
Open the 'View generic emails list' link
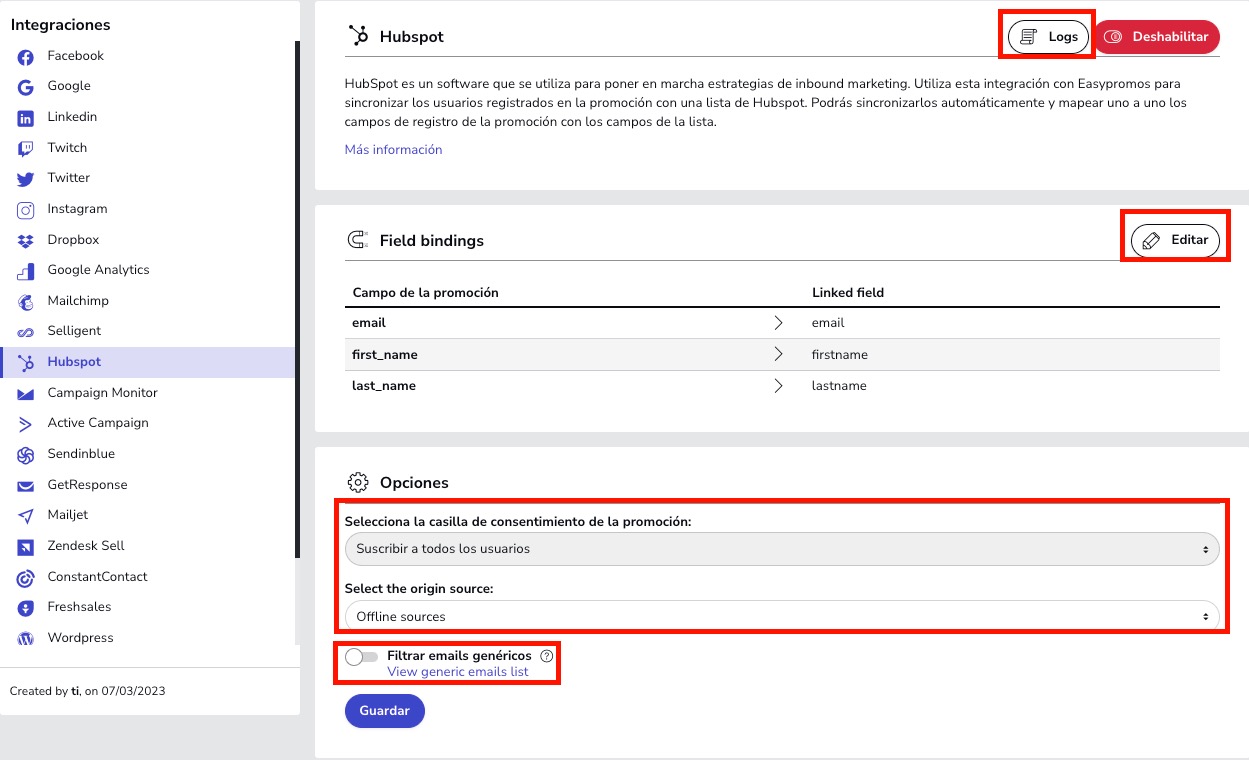[458, 671]
